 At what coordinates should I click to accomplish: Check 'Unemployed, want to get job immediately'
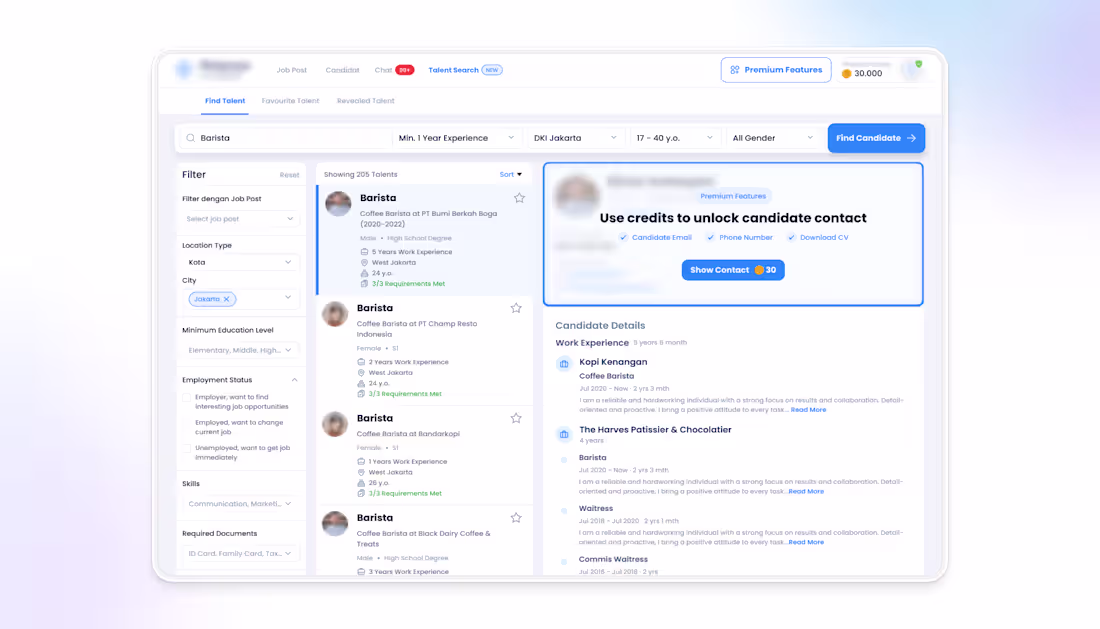[187, 448]
